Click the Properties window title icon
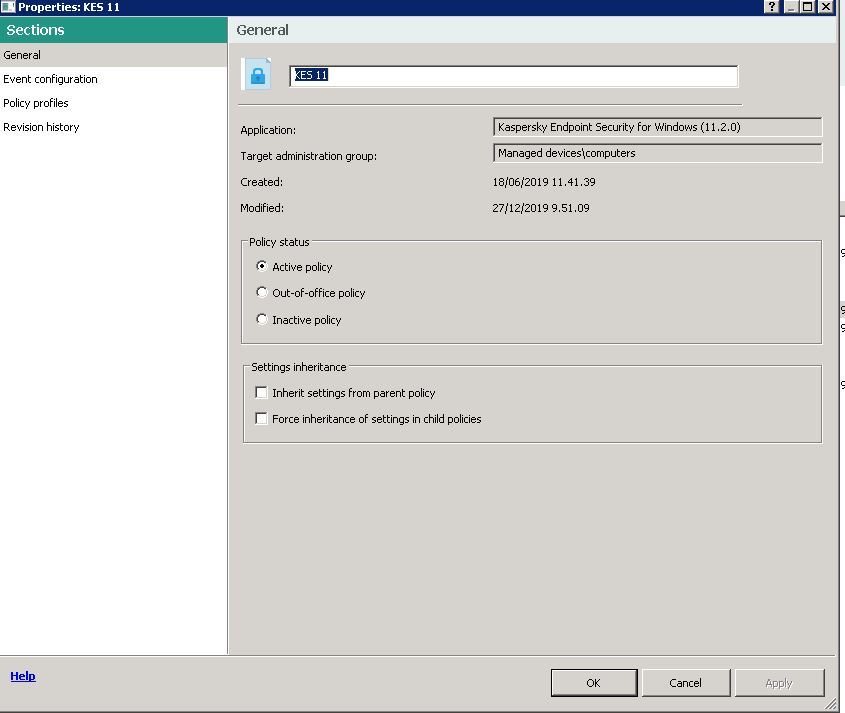Screen dimensions: 845x713 tap(8, 7)
